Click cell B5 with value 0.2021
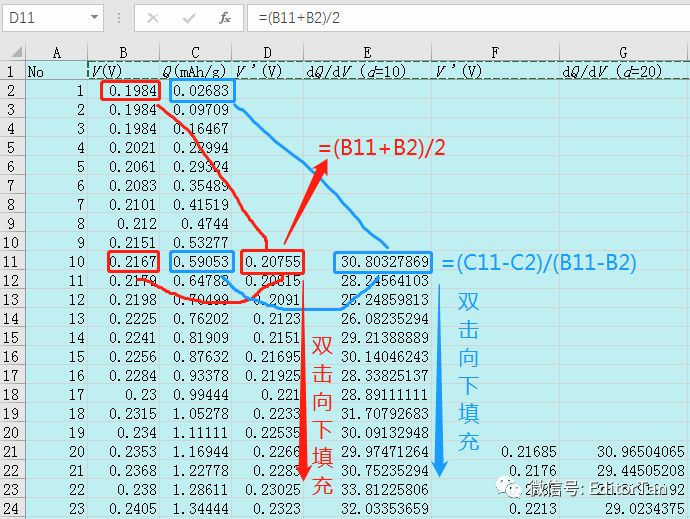The height and width of the screenshot is (519, 690). pyautogui.click(x=123, y=147)
